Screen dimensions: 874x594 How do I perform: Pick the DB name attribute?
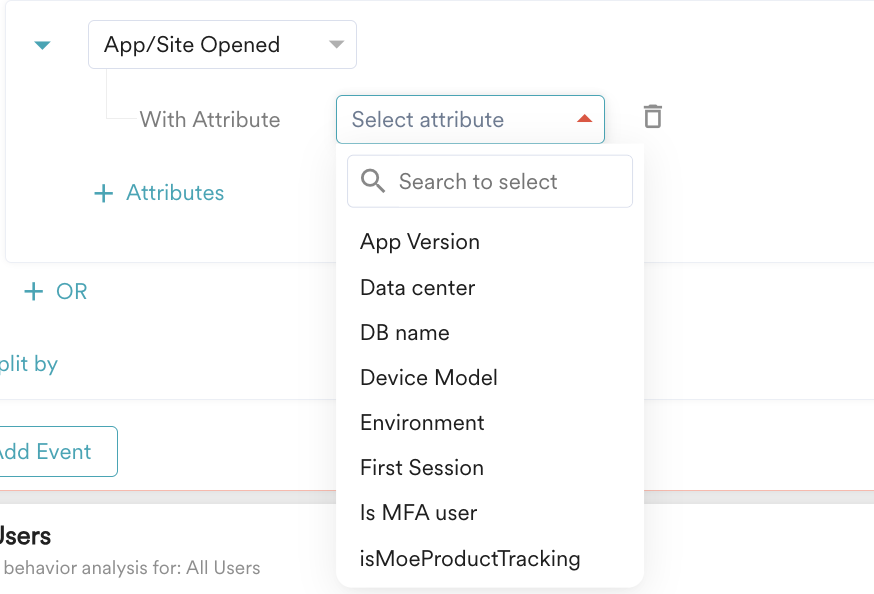pos(404,333)
